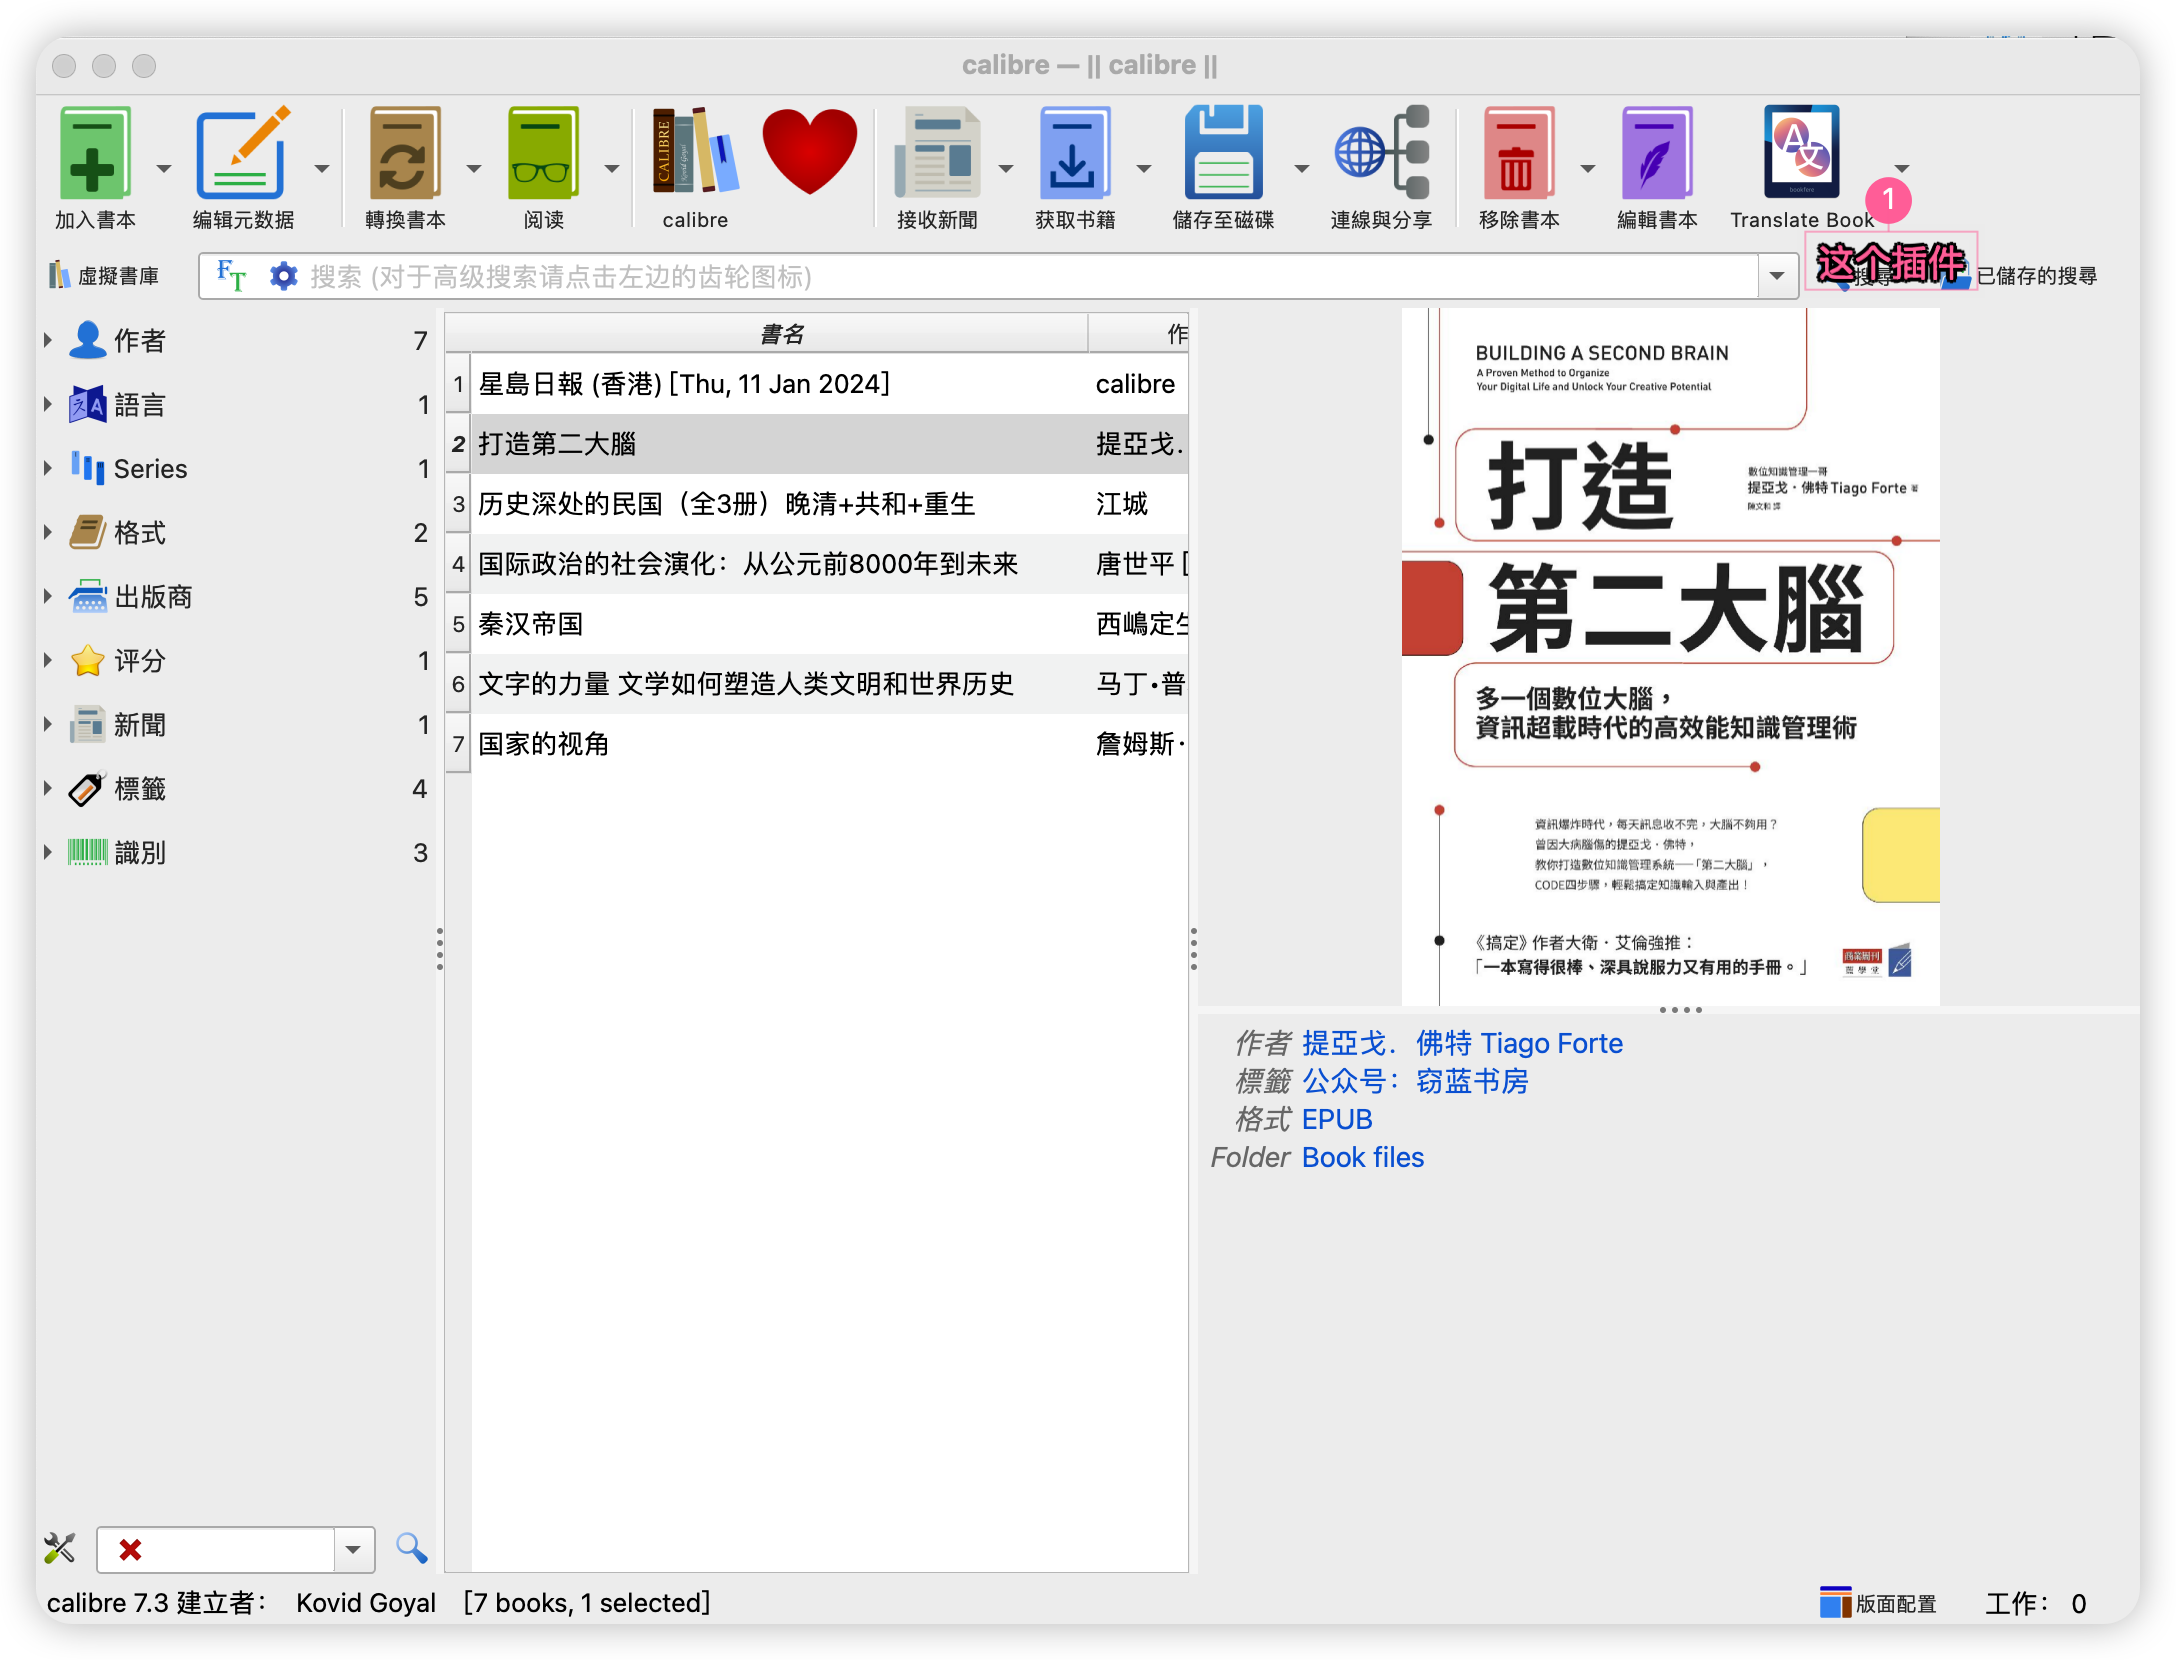The height and width of the screenshot is (1660, 2176).
Task: Open toolbar overflow arrow after Translate Book
Action: (1902, 168)
